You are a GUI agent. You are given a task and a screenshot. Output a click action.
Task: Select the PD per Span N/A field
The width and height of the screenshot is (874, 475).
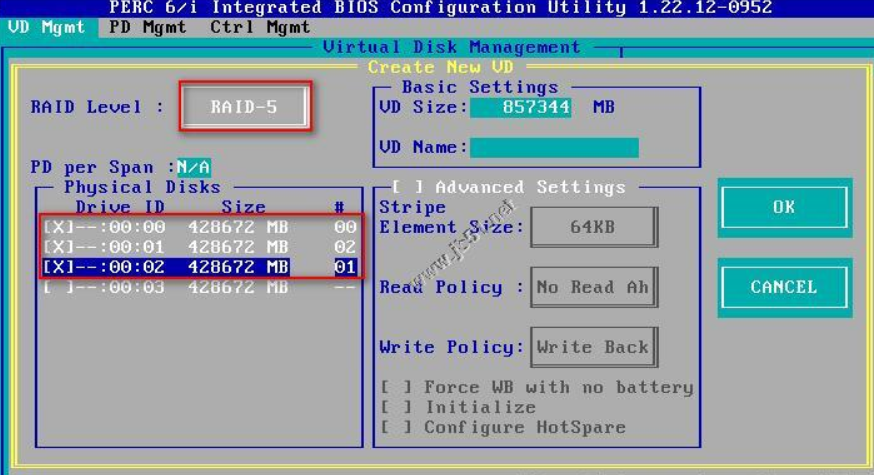click(193, 167)
